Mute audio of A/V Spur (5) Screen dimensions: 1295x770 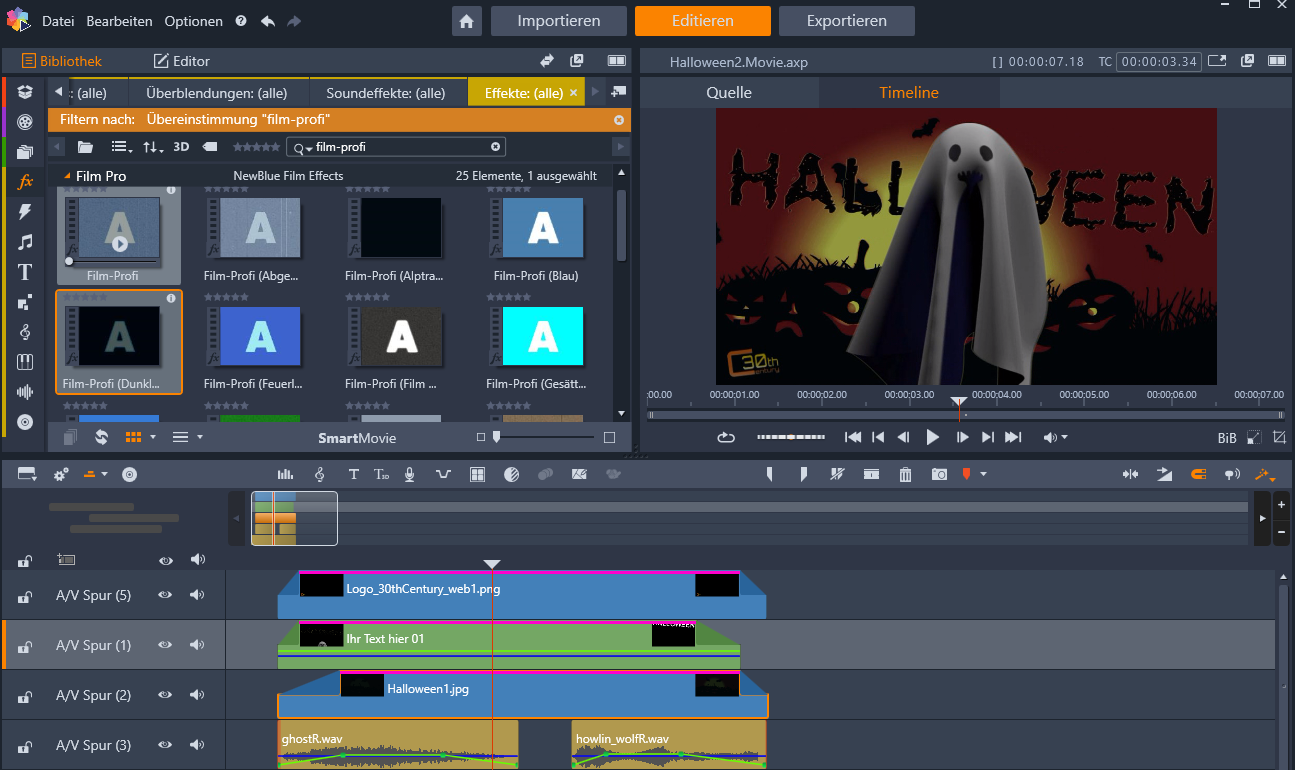(197, 595)
